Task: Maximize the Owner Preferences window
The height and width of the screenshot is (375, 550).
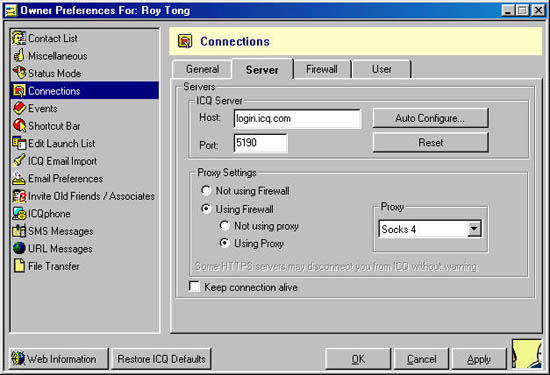Action: click(522, 11)
